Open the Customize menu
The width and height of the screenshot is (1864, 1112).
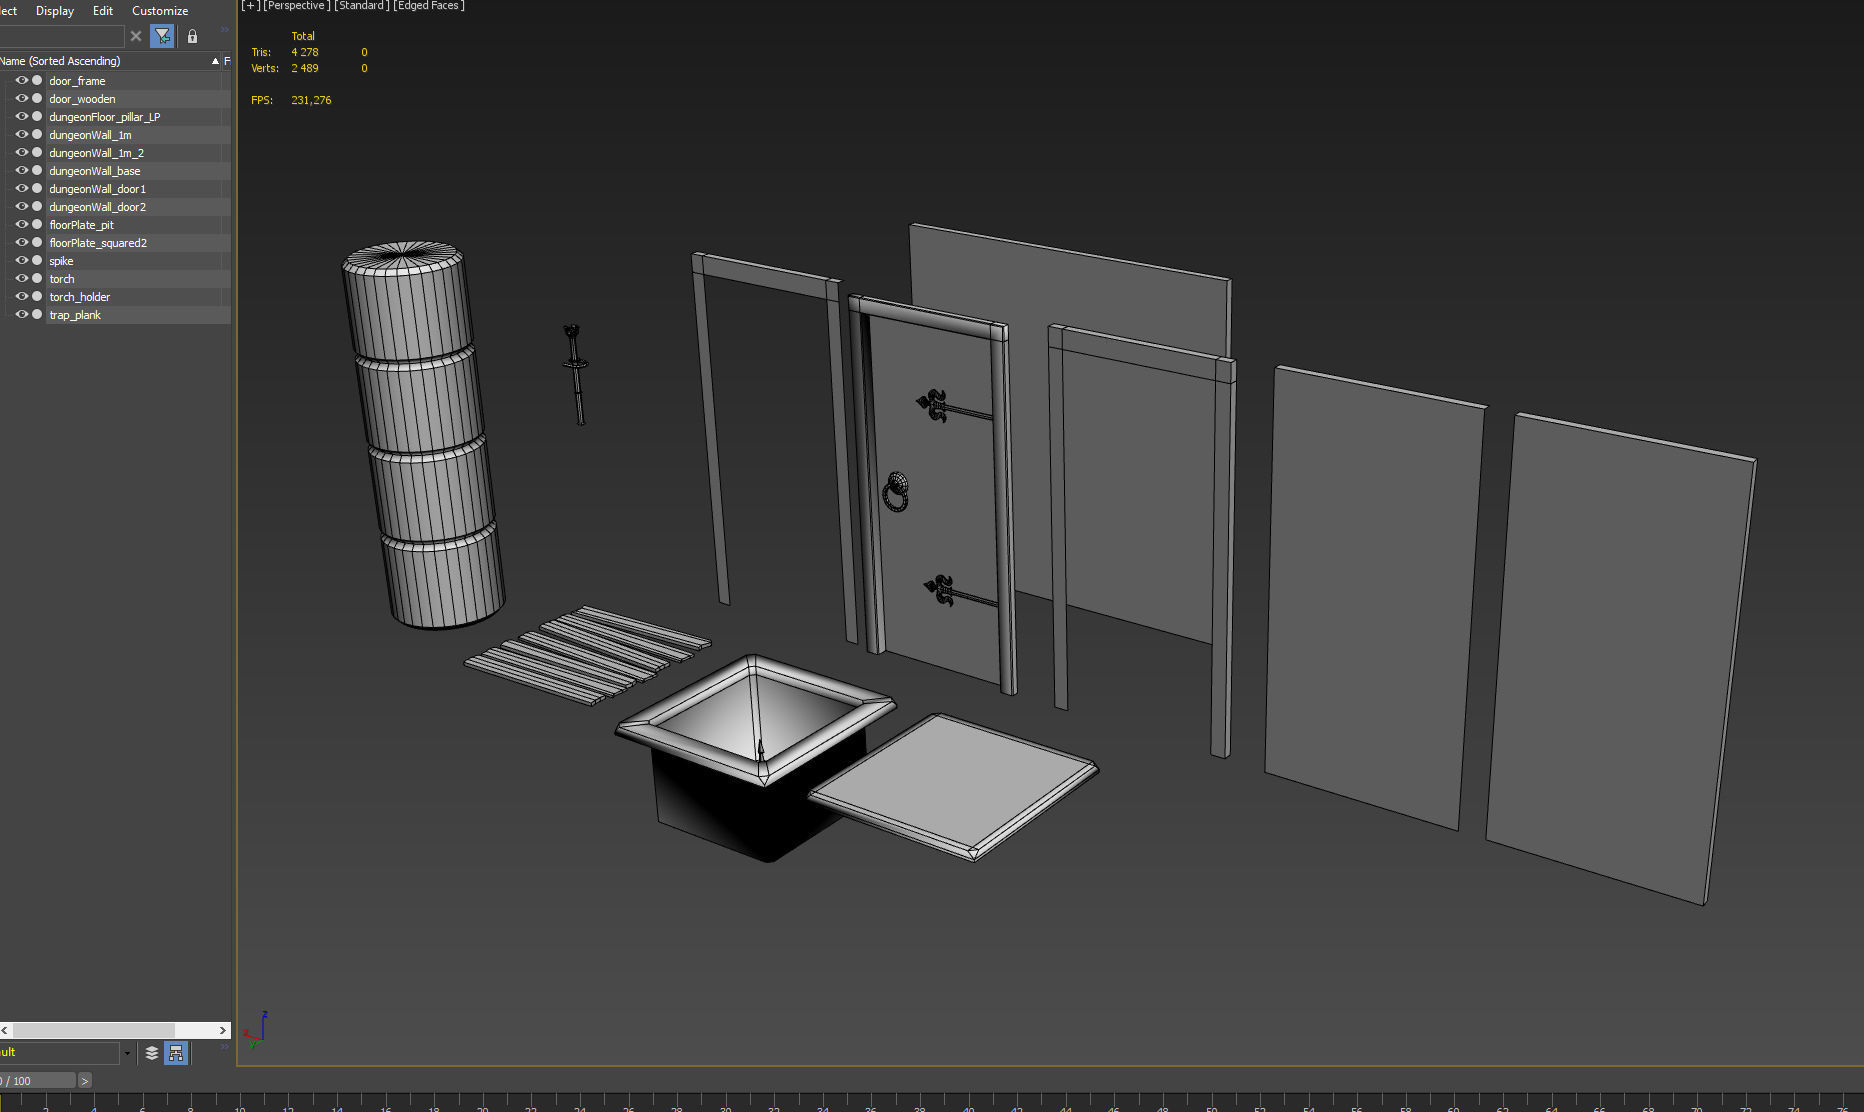(160, 11)
